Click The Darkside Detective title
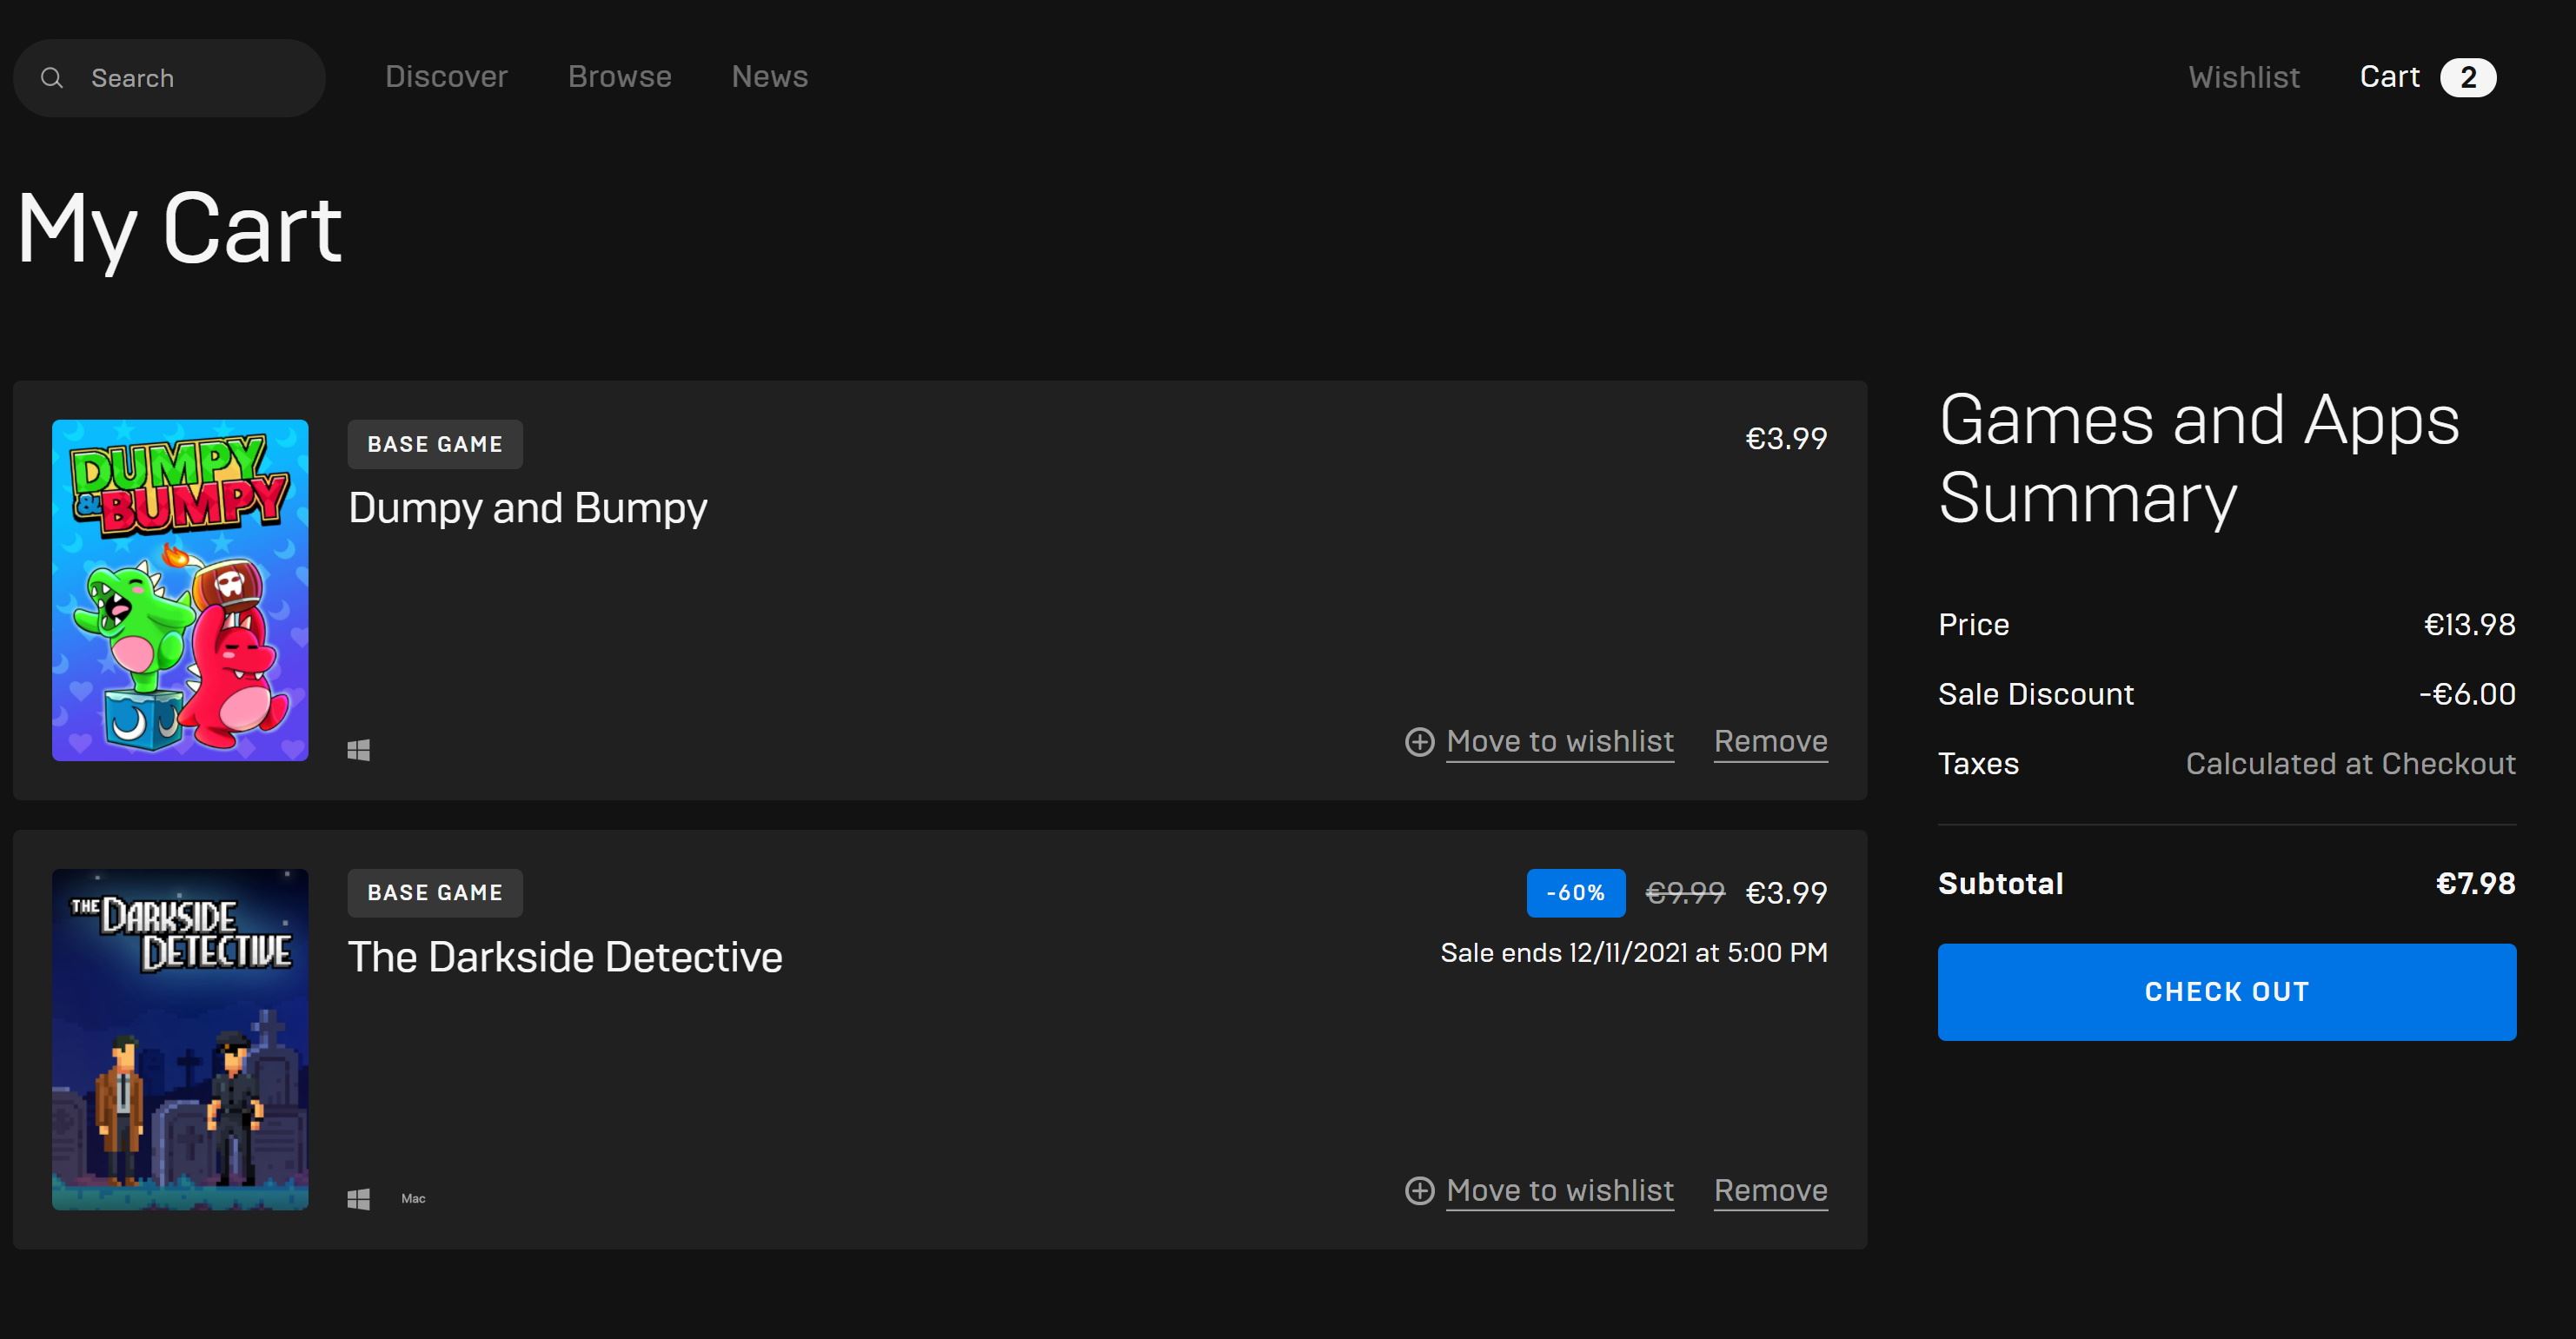The height and width of the screenshot is (1339, 2576). click(x=565, y=958)
